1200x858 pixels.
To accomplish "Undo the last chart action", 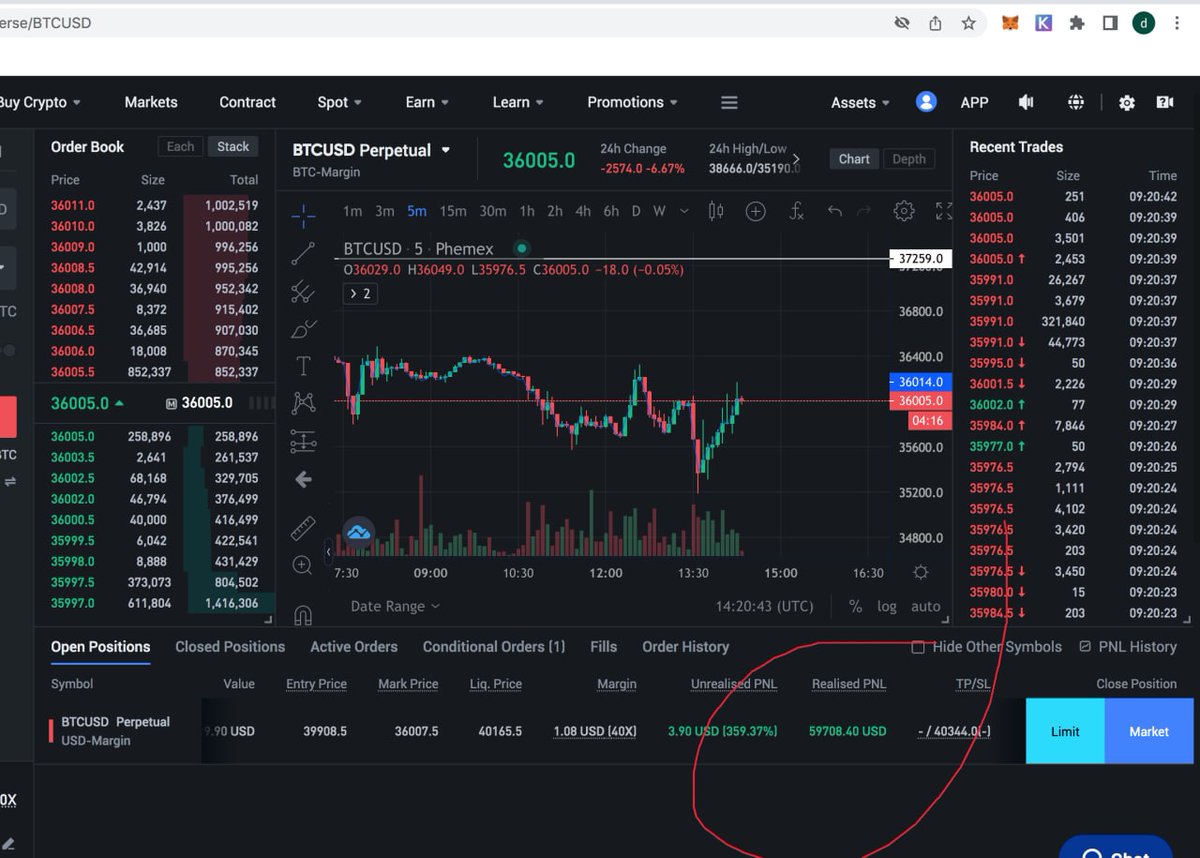I will [835, 211].
